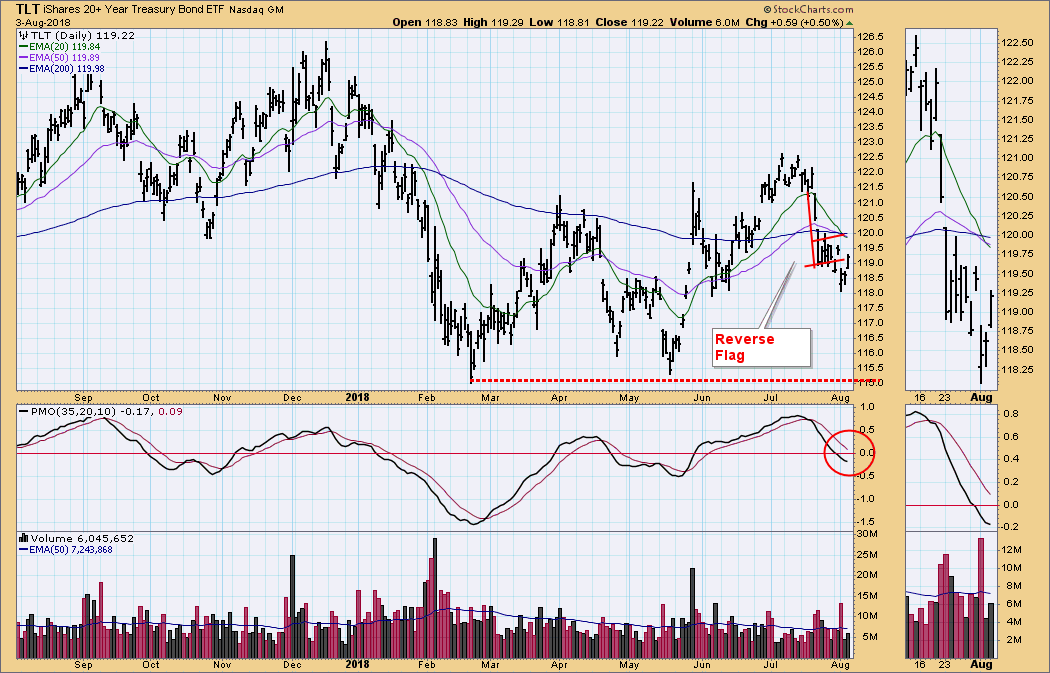Click the Dec label on price chart axis
The height and width of the screenshot is (673, 1050).
pos(292,397)
